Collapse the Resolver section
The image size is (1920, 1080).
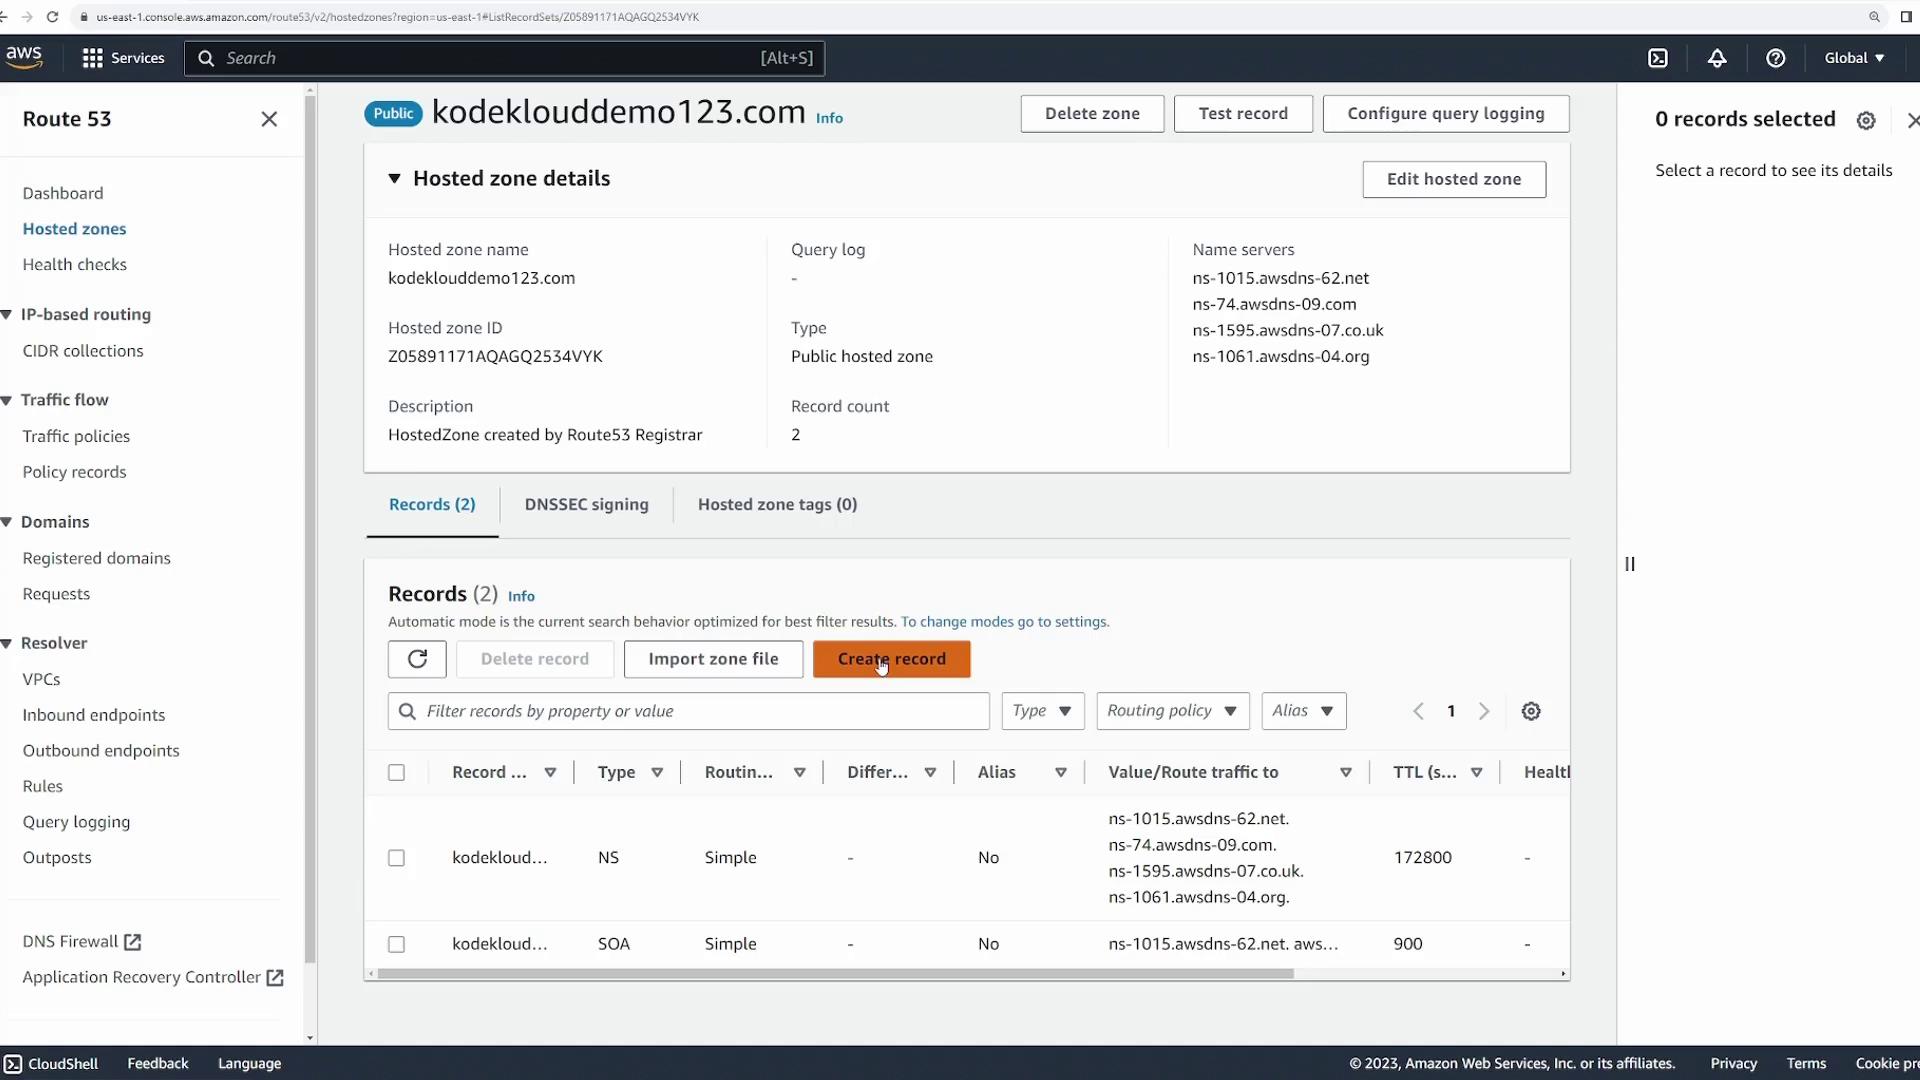[7, 643]
